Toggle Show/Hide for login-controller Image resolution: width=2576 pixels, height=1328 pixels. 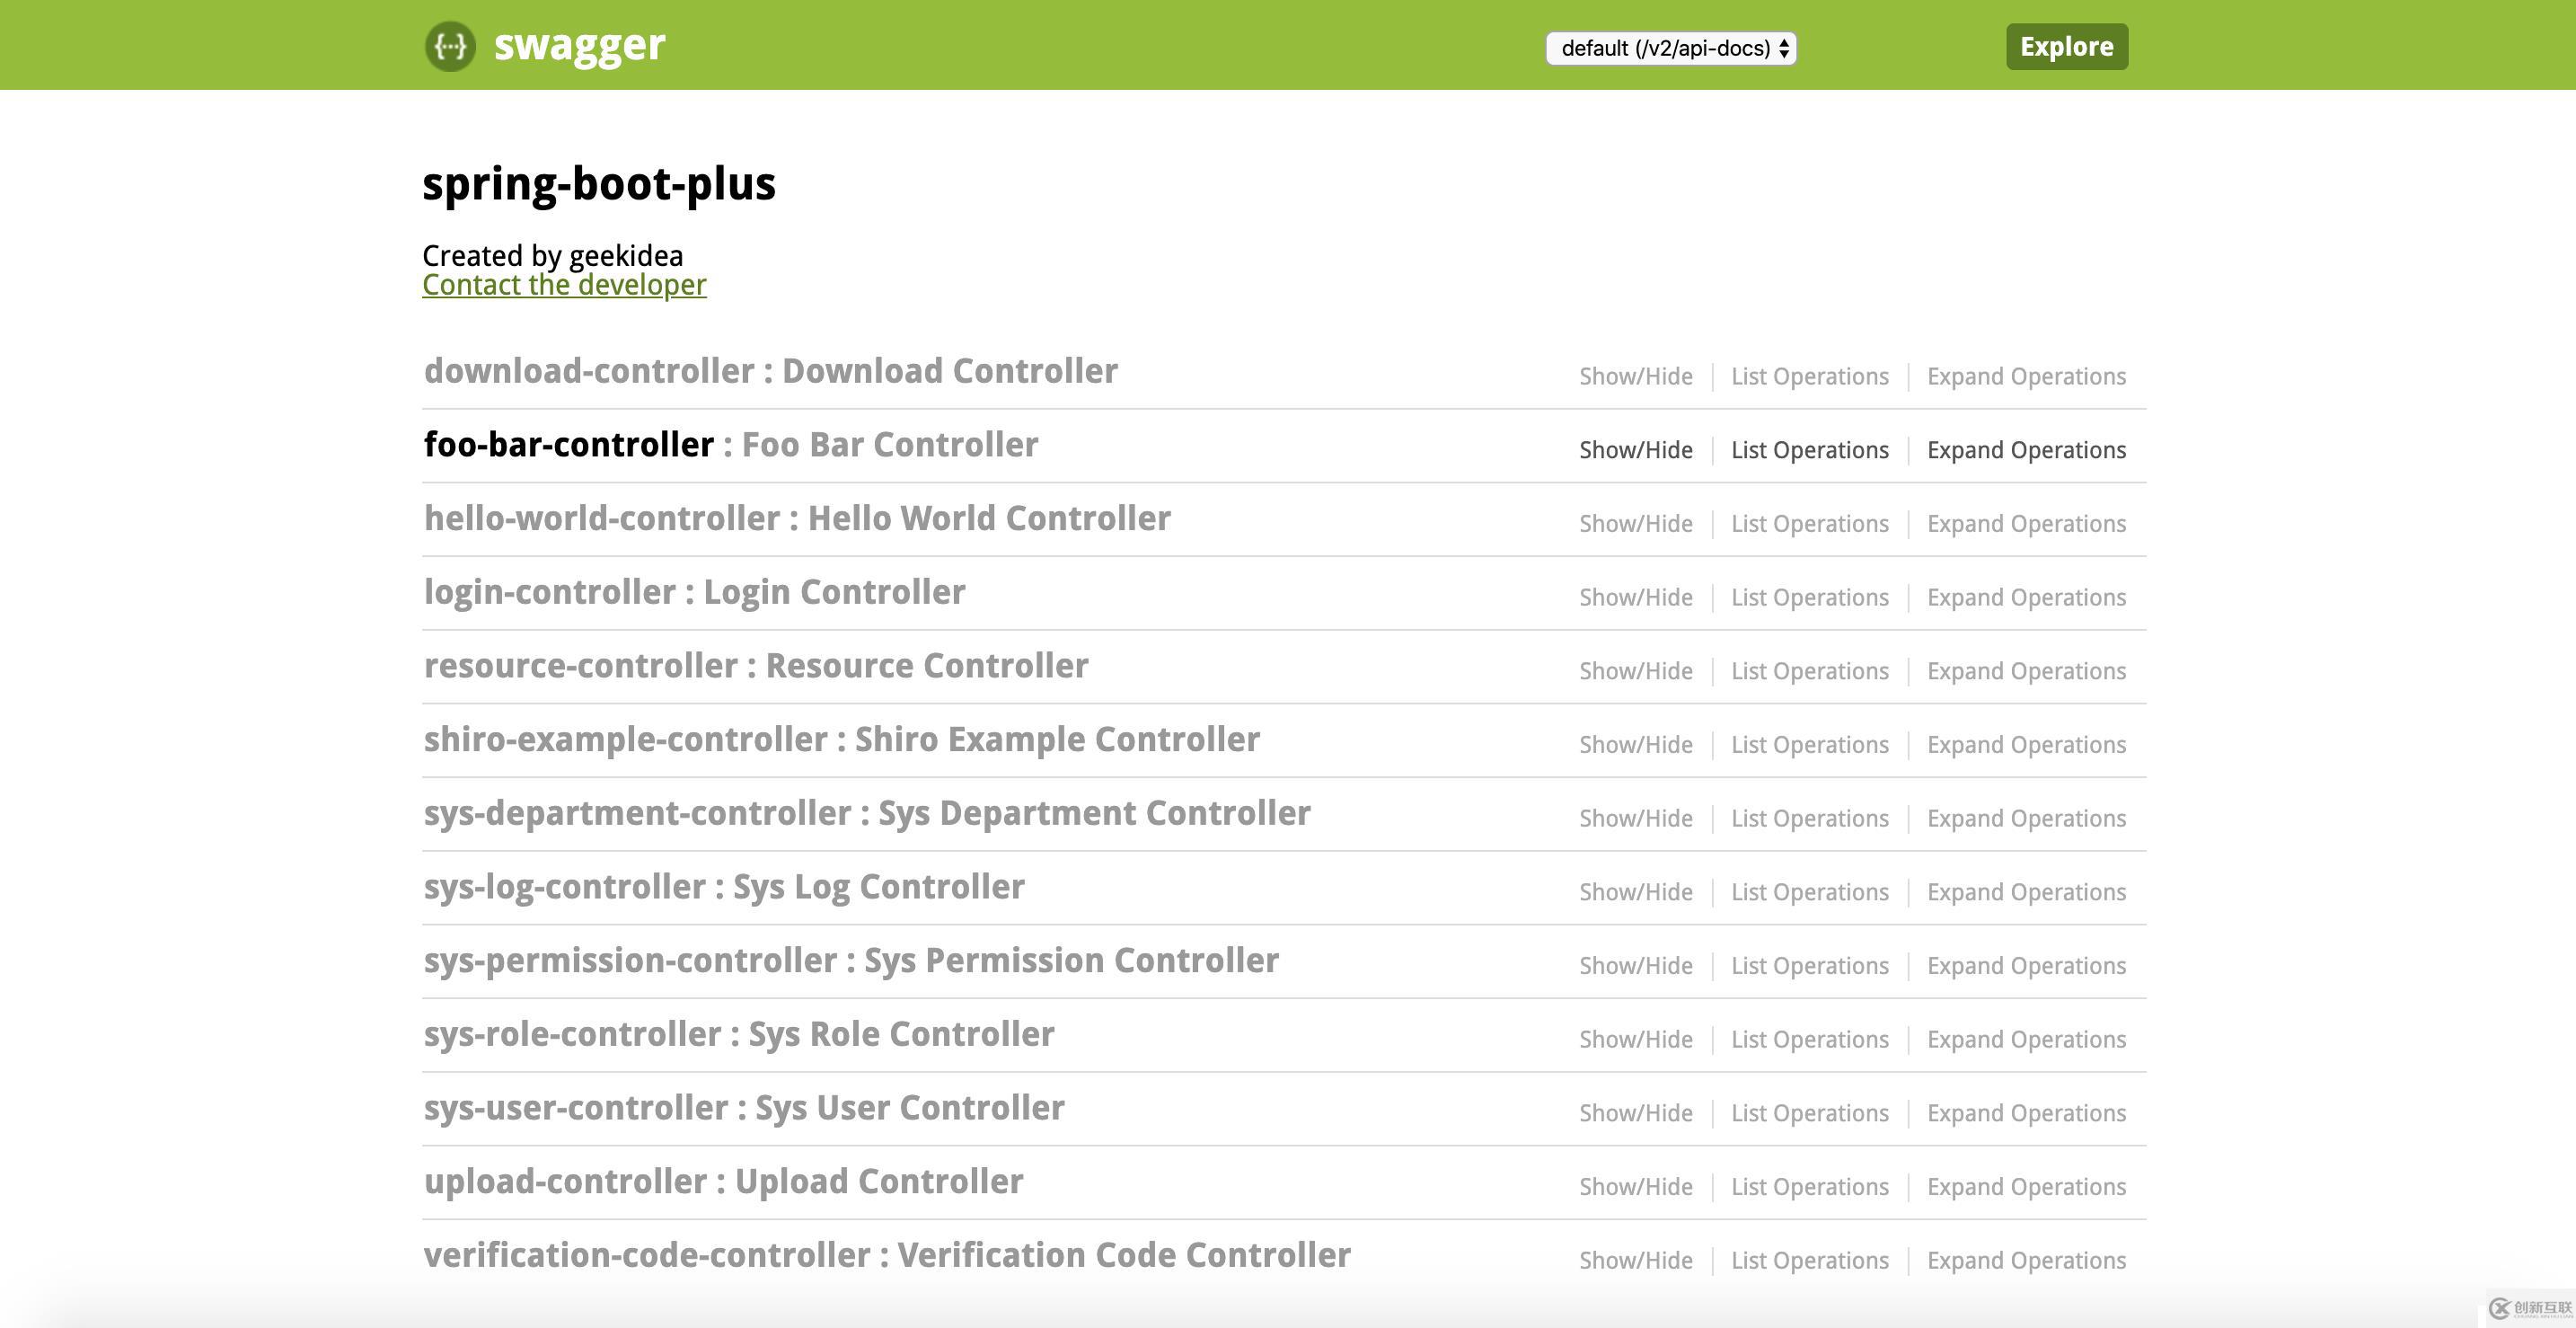tap(1636, 598)
